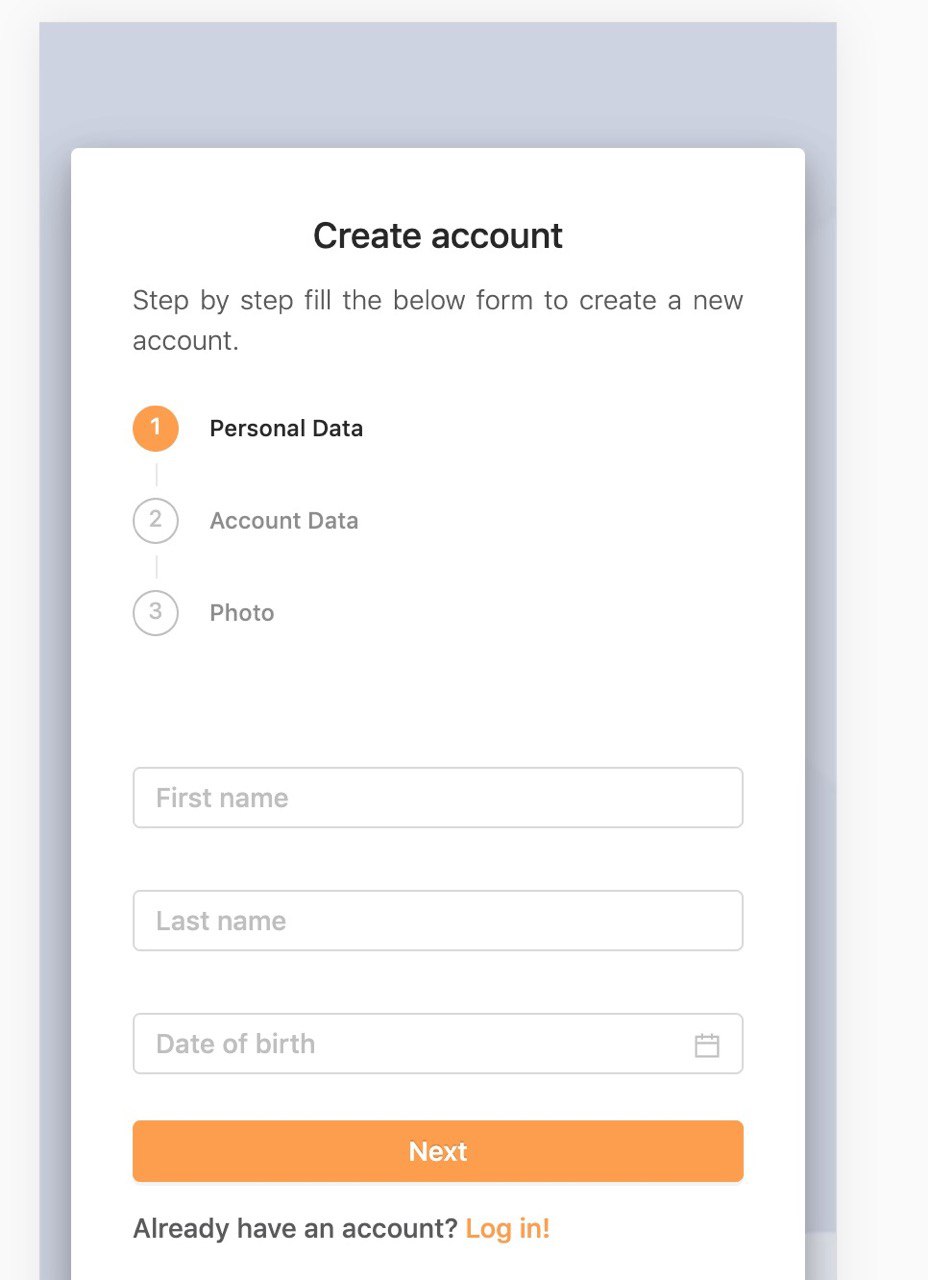Viewport: 928px width, 1280px height.
Task: Click the "Date of birth" placeholder text
Action: (236, 1044)
